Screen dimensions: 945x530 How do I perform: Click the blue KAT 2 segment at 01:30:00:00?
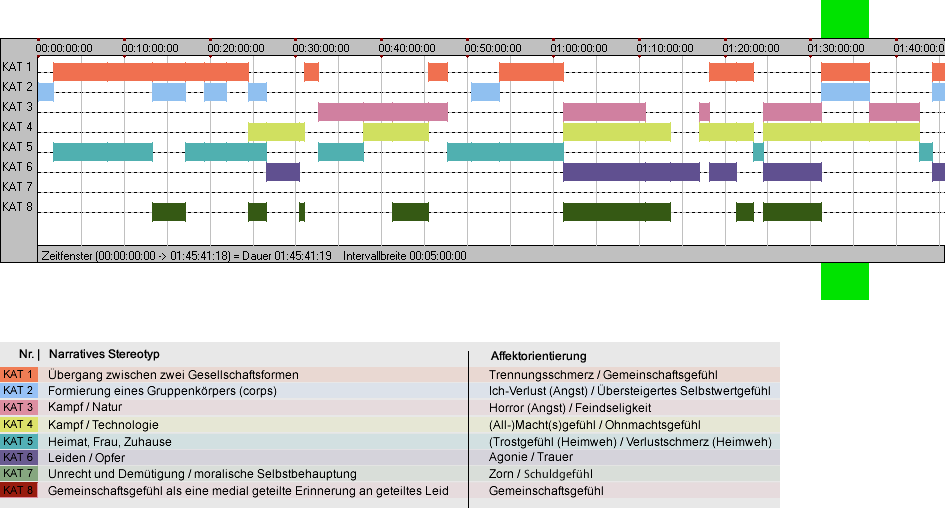pos(845,92)
